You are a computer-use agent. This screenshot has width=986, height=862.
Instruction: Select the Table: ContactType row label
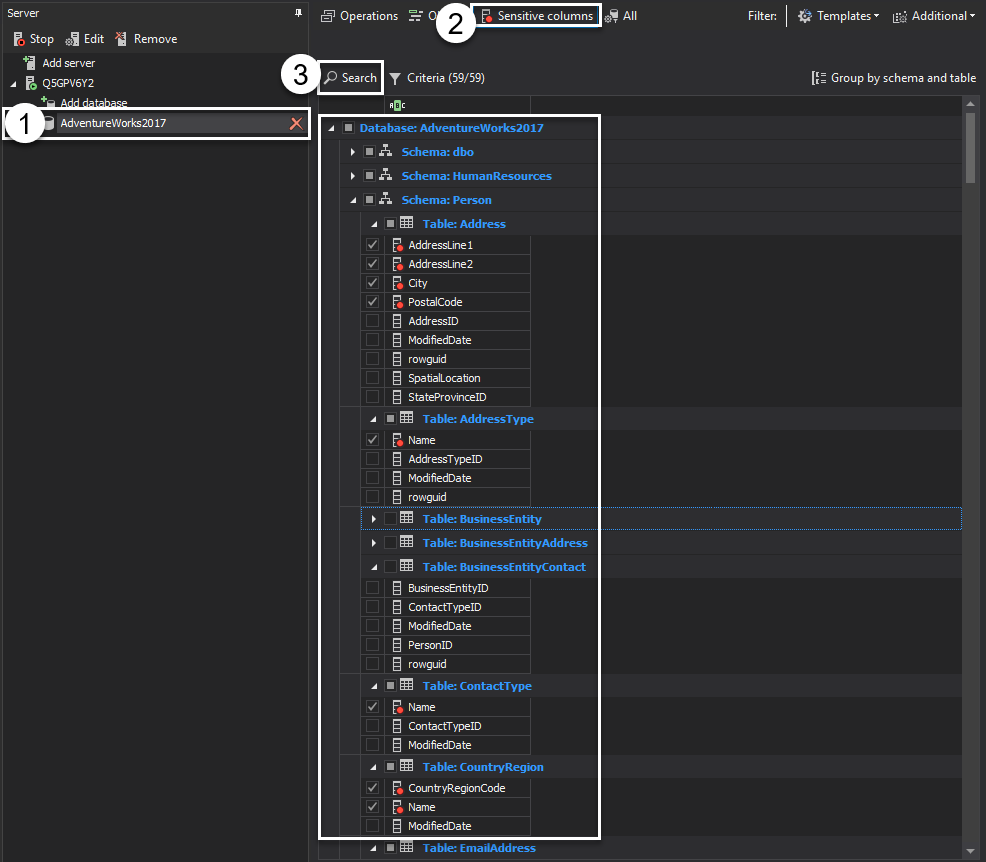[477, 686]
